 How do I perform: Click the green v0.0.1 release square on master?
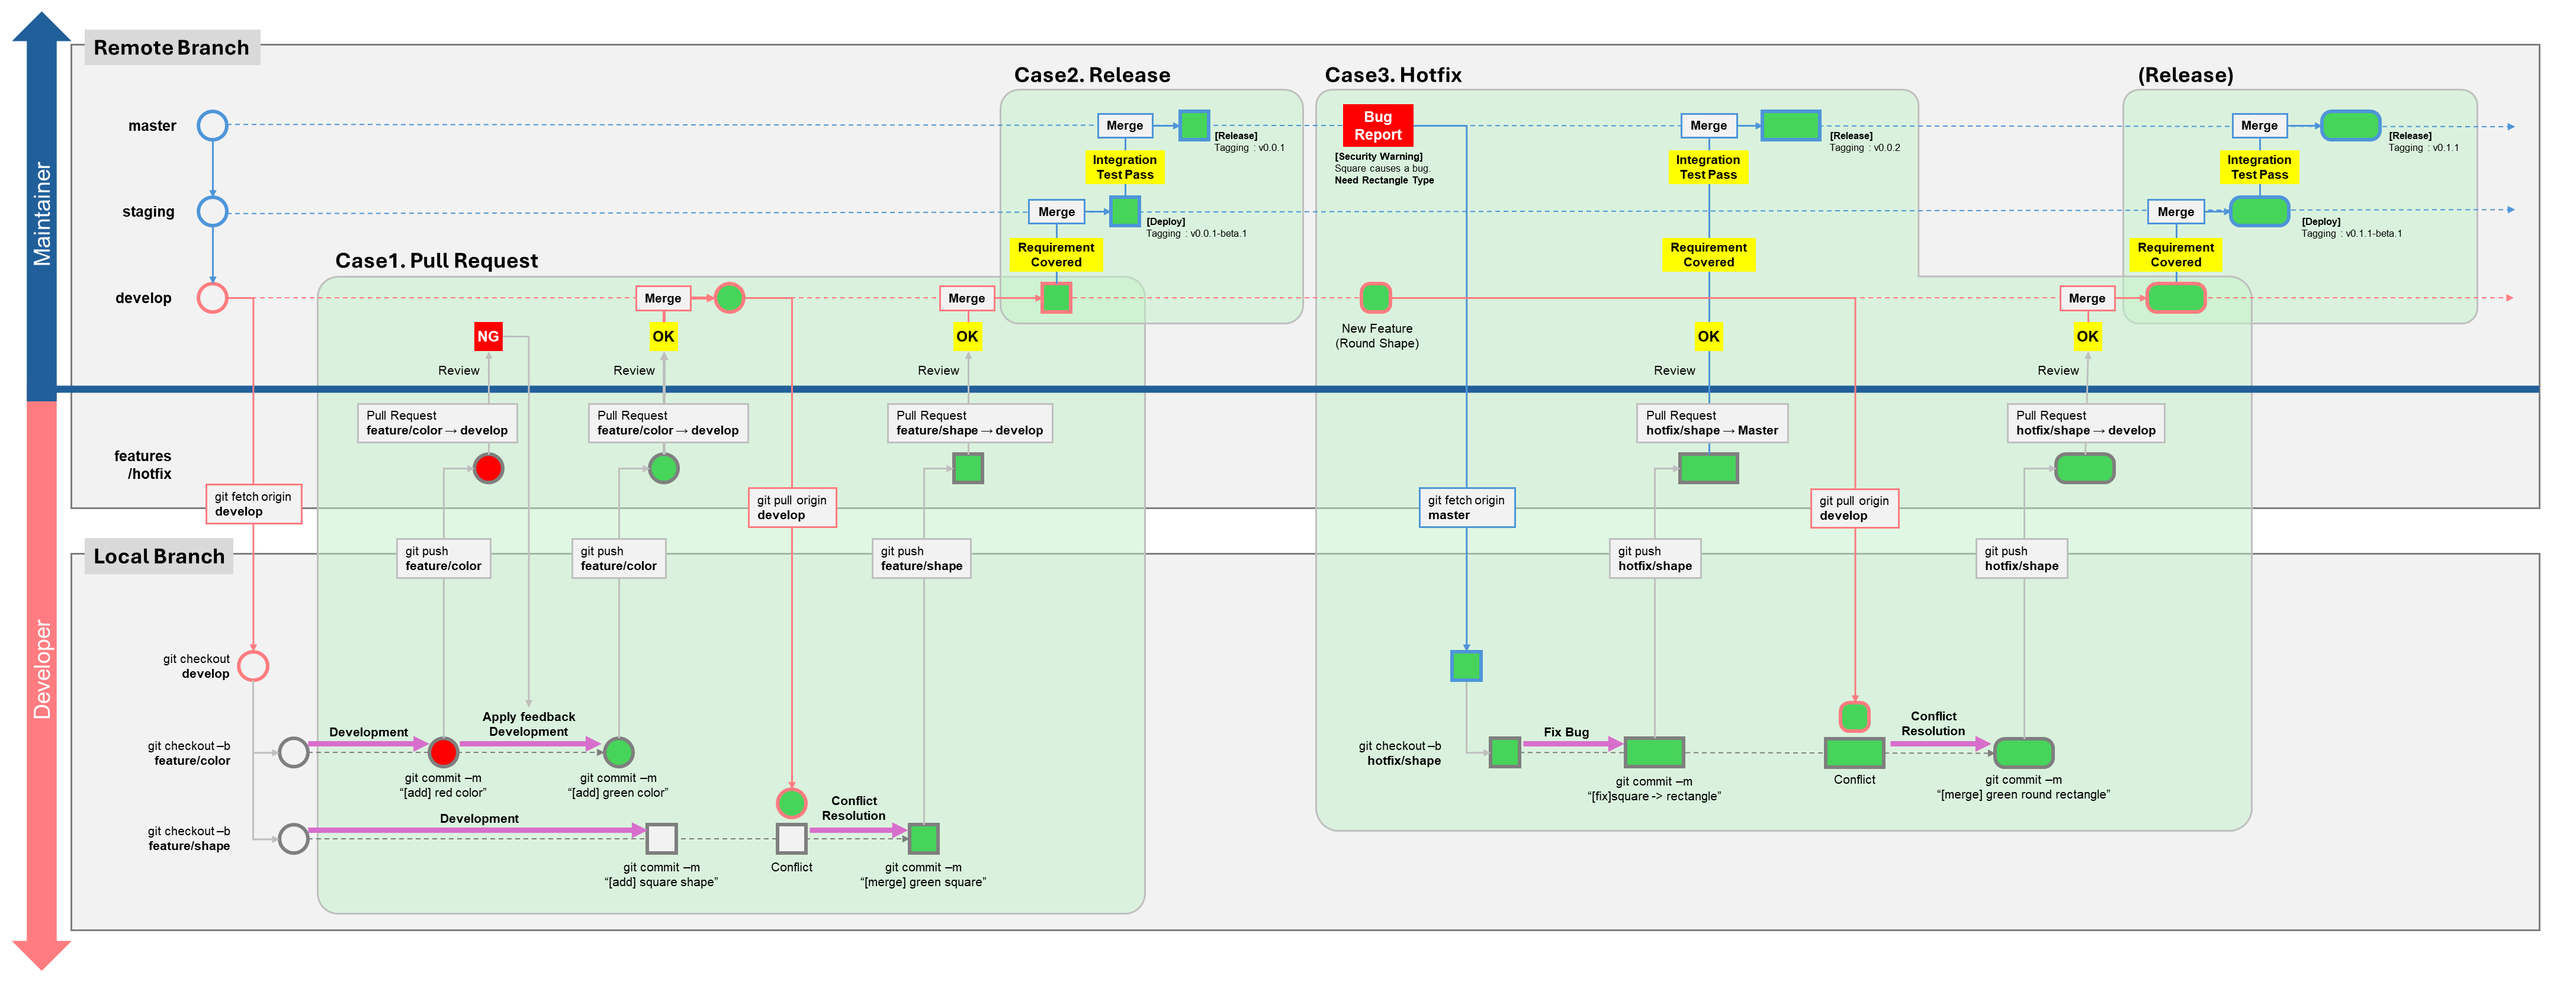point(1194,125)
